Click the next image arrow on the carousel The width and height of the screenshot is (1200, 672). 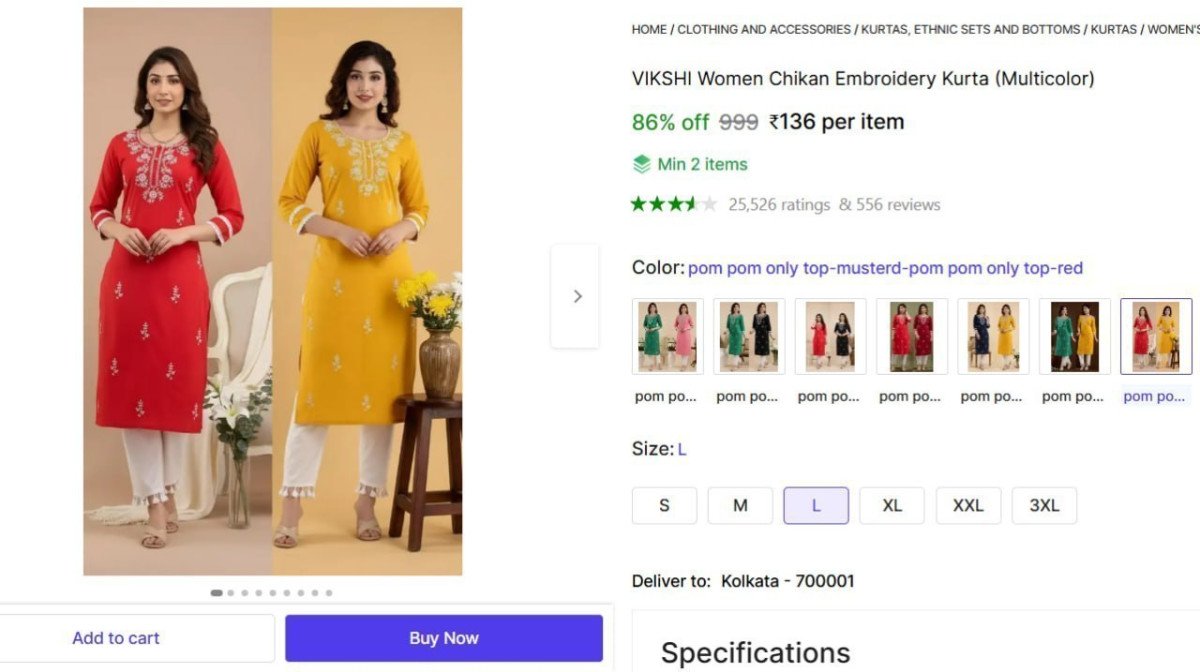coord(576,296)
